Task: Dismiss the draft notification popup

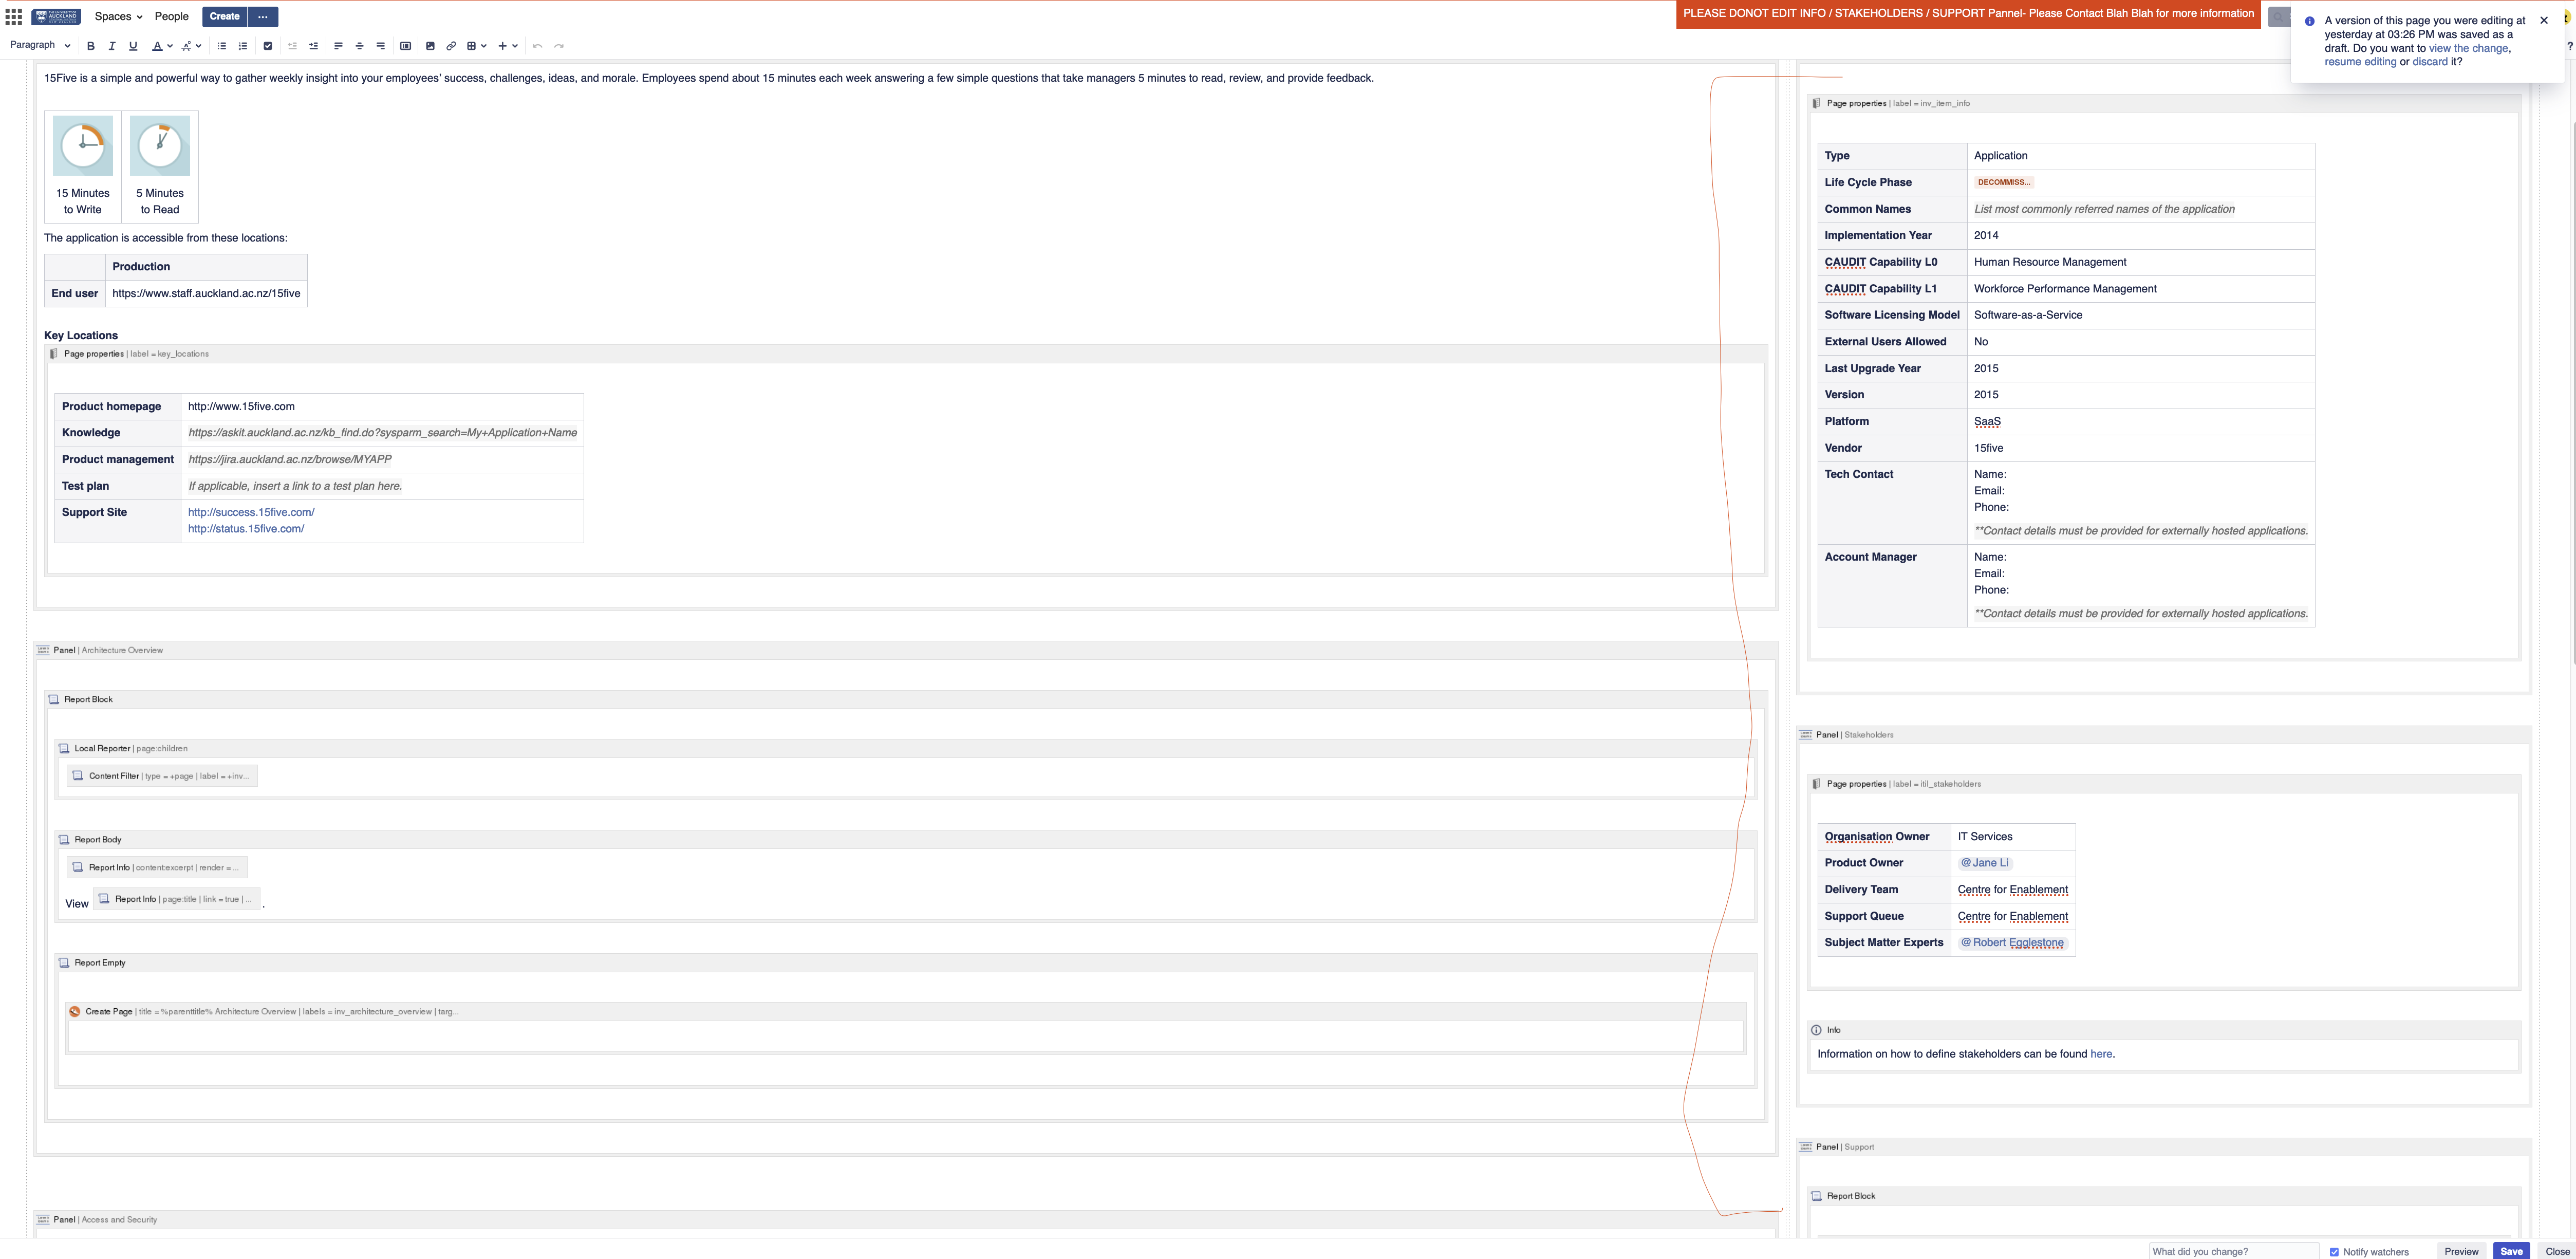Action: tap(2544, 20)
